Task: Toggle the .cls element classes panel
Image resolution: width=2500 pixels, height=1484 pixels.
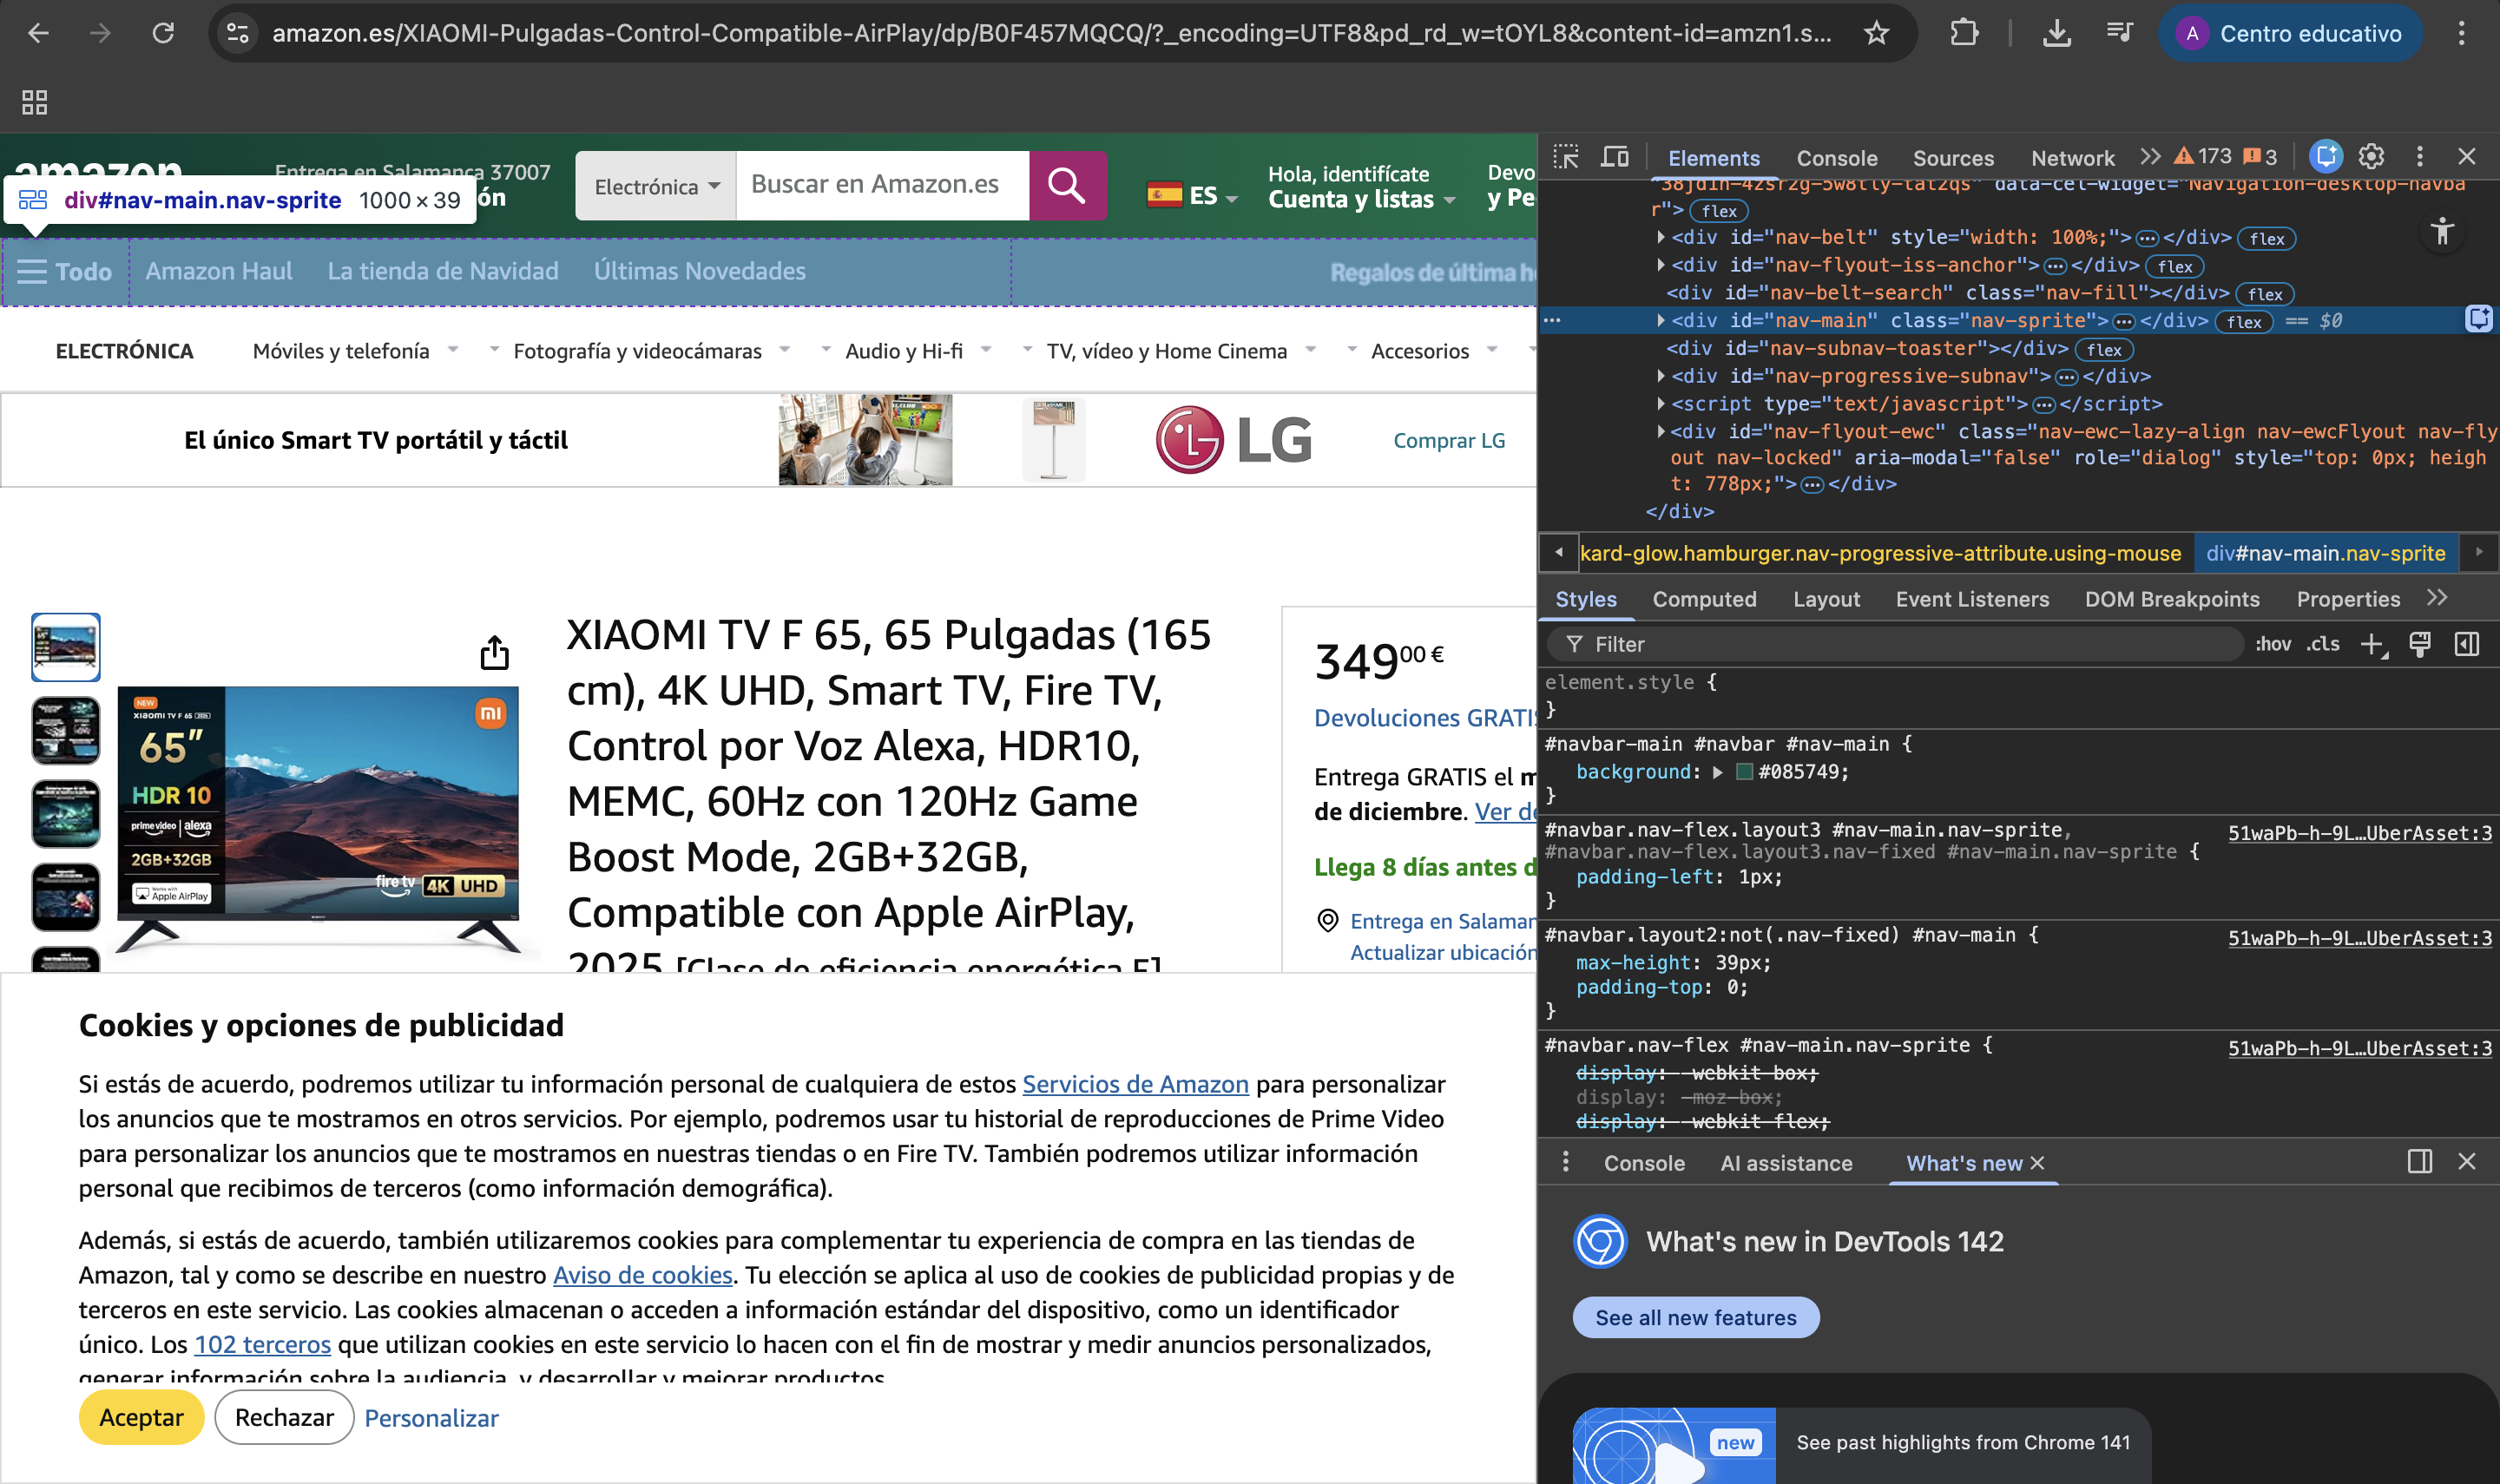Action: pyautogui.click(x=2323, y=645)
